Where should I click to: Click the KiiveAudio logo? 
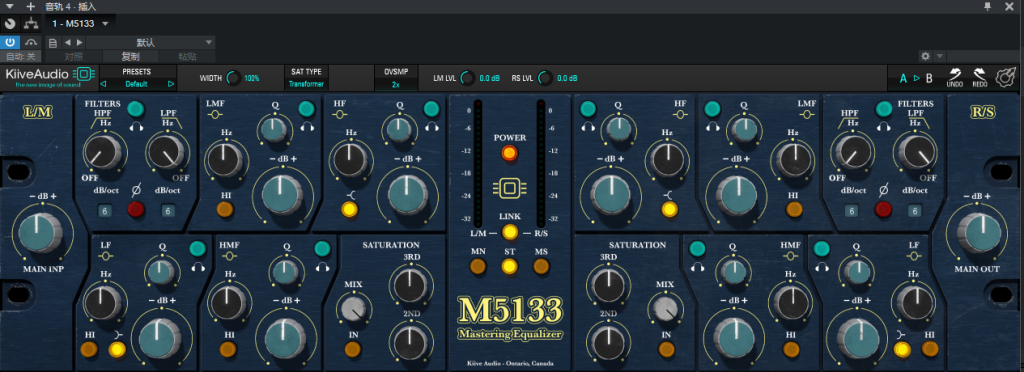(51, 77)
